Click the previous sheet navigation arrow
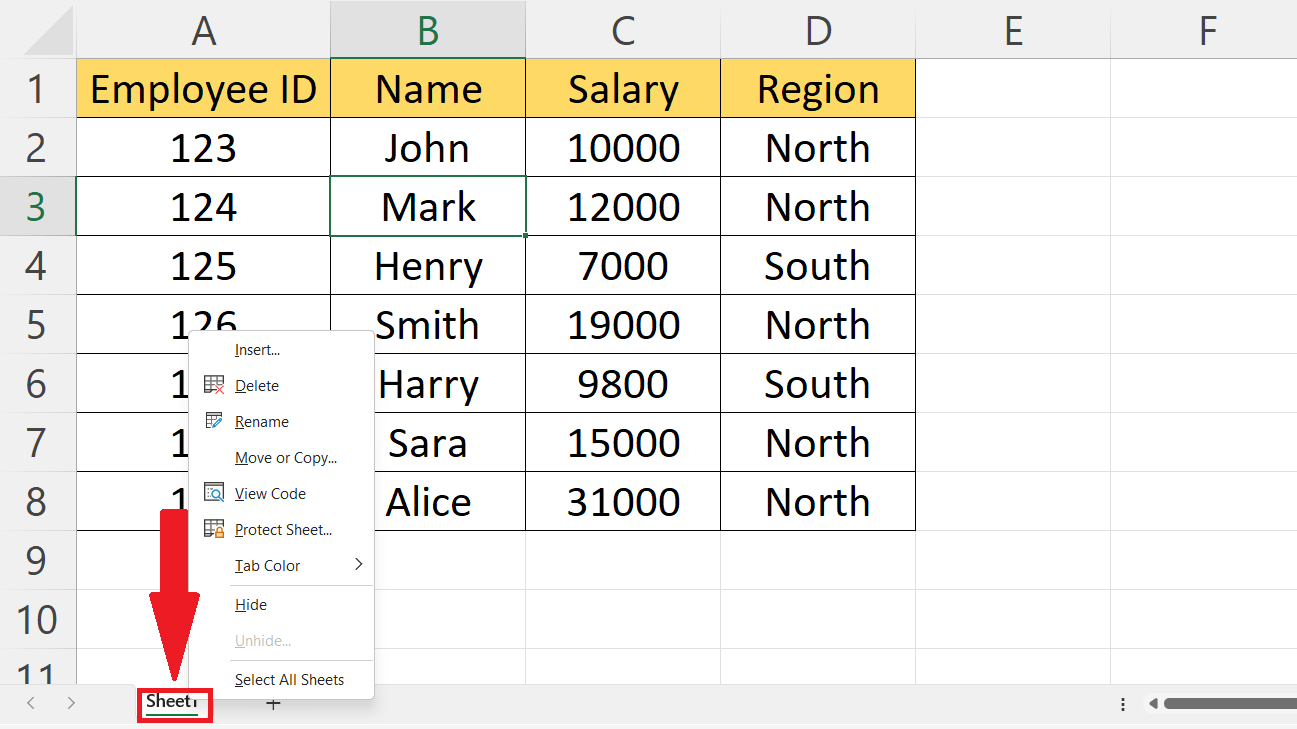The width and height of the screenshot is (1297, 729). (30, 703)
